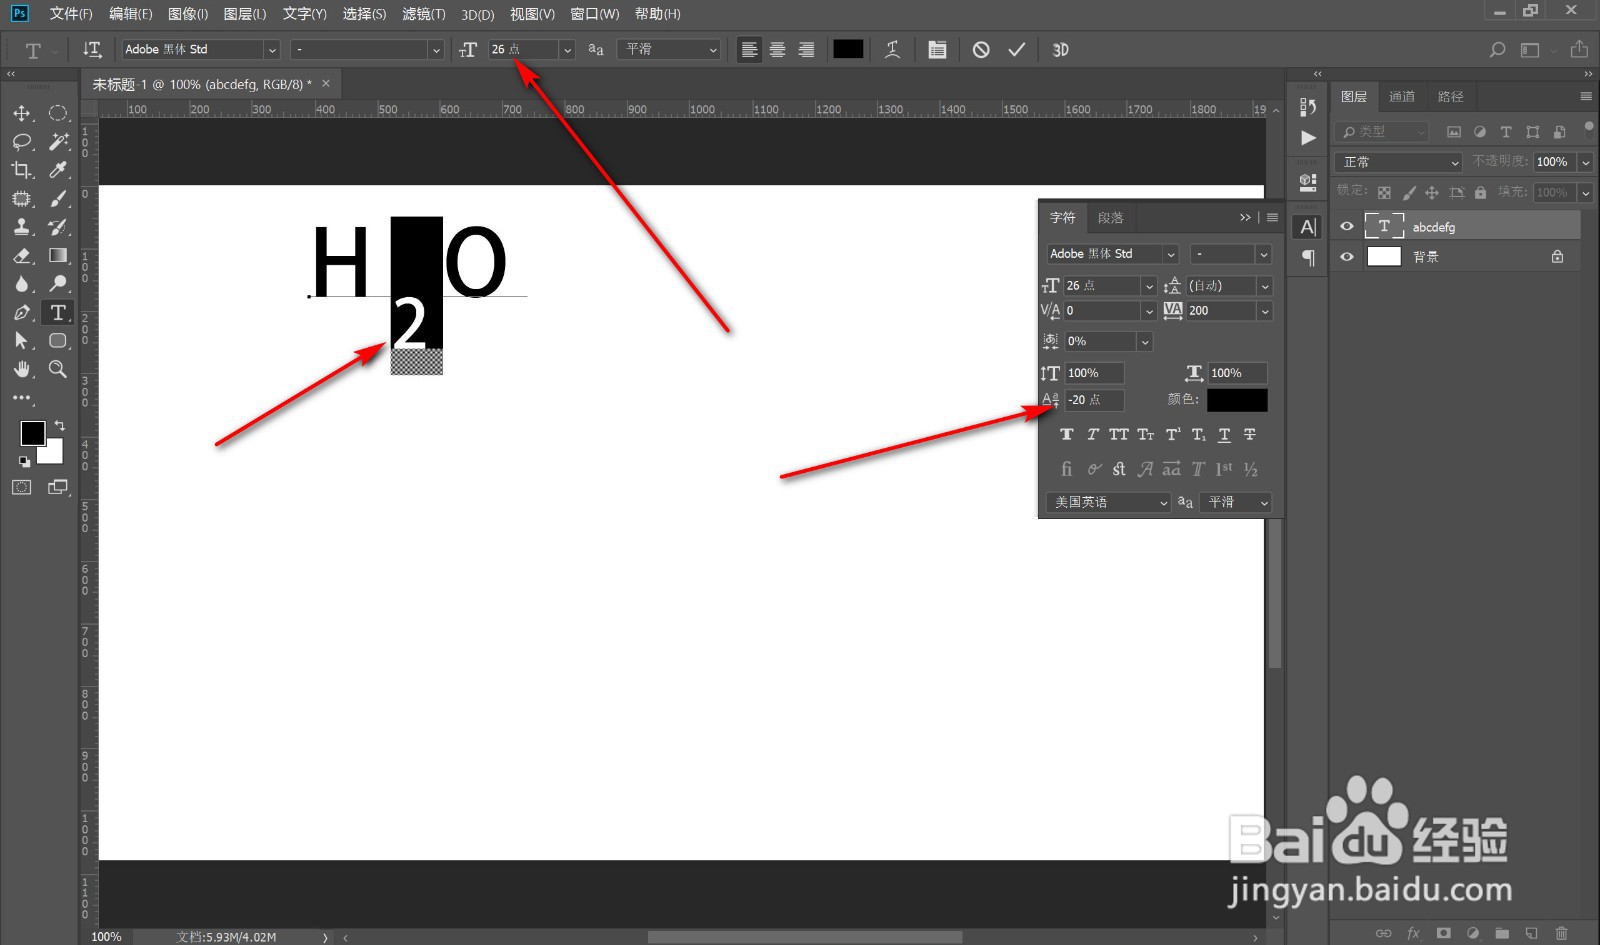Select the Crop tool
This screenshot has width=1600, height=945.
[22, 170]
